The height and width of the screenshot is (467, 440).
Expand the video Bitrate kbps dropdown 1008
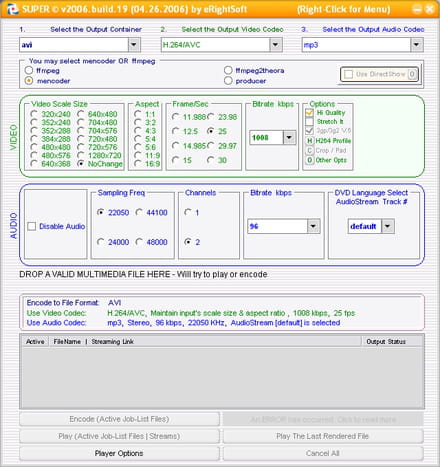pyautogui.click(x=289, y=137)
